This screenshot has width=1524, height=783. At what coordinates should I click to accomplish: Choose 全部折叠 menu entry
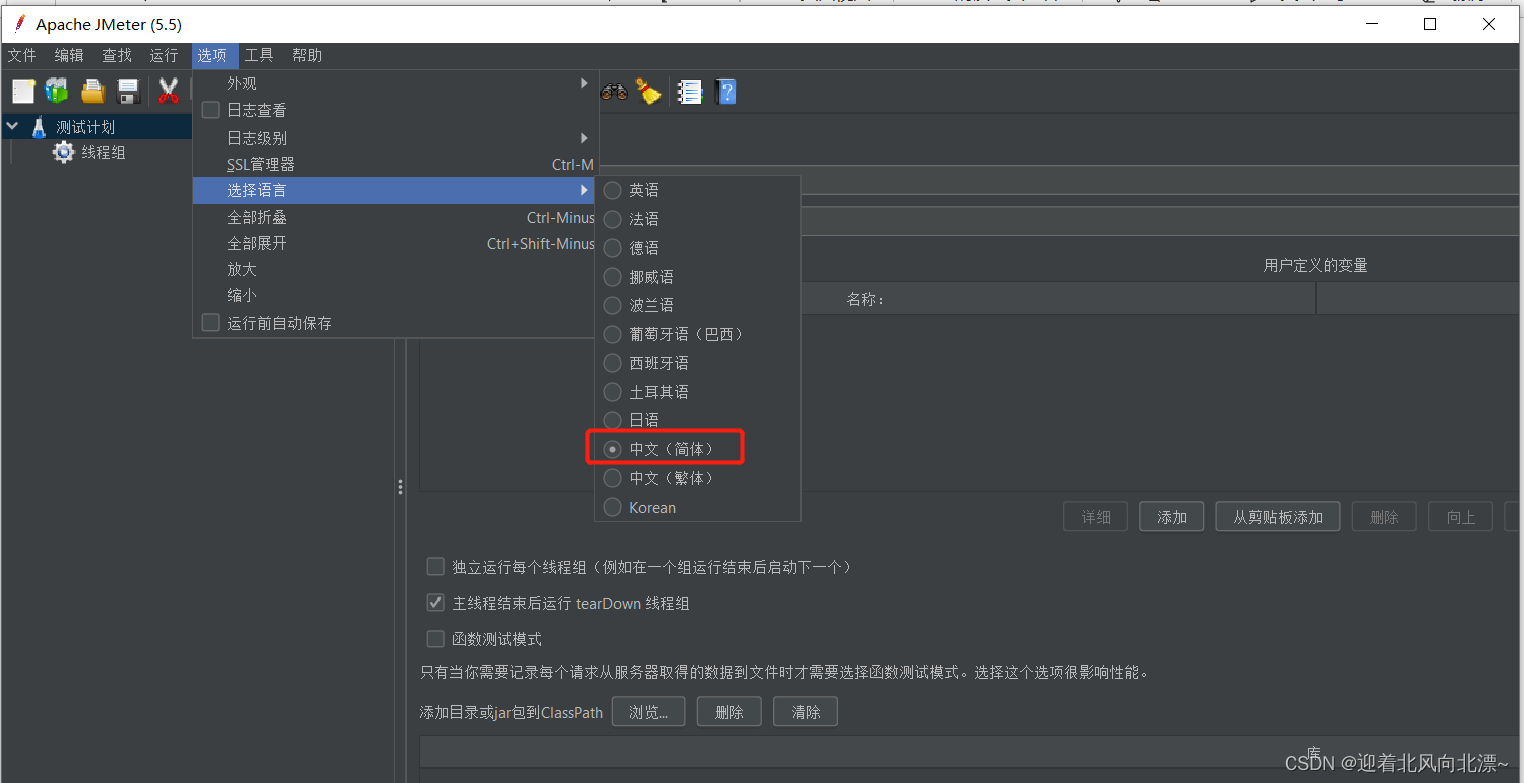tap(396, 217)
